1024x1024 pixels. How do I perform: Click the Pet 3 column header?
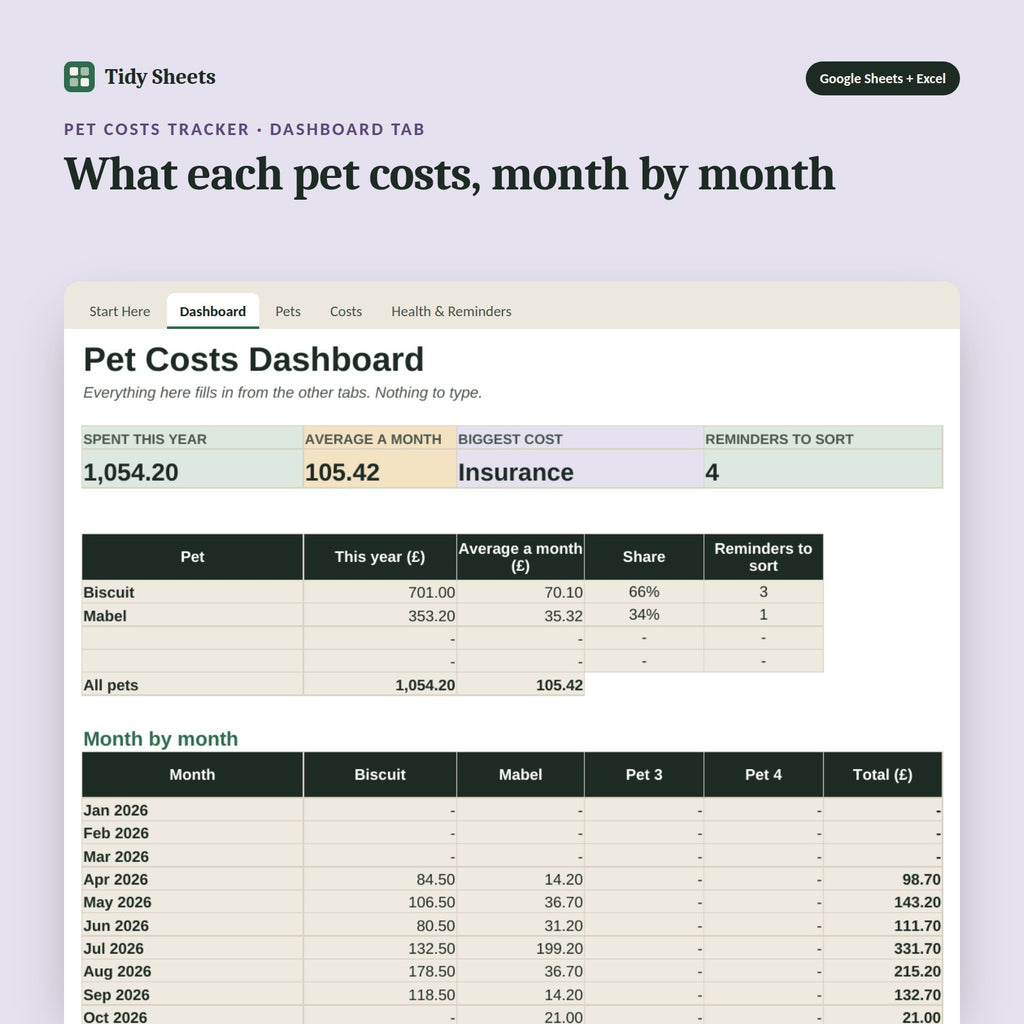click(644, 775)
